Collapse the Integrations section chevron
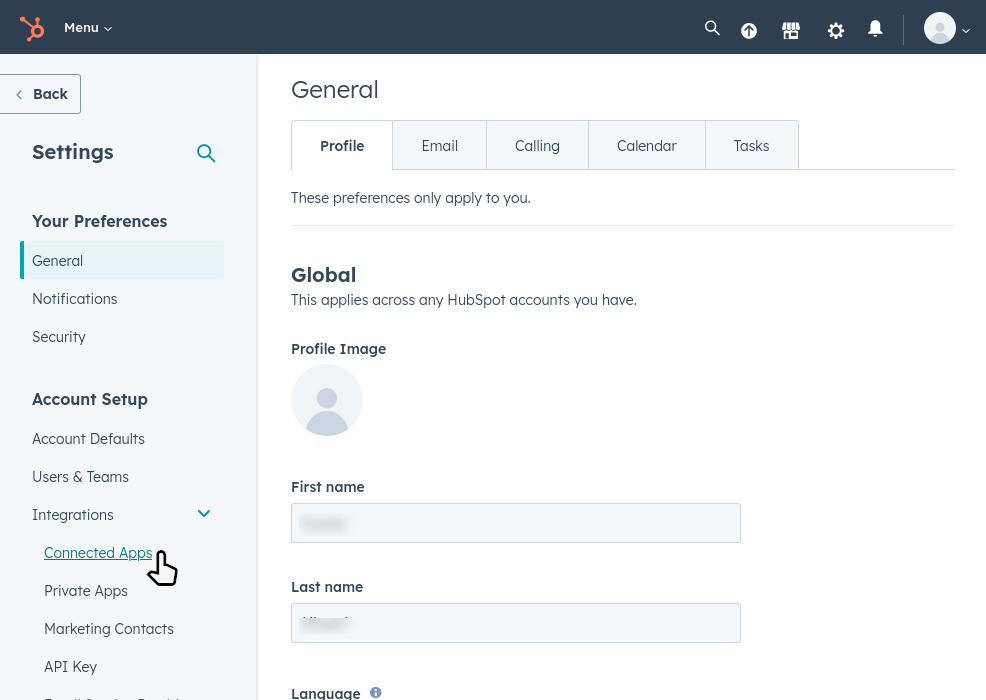 click(x=204, y=514)
